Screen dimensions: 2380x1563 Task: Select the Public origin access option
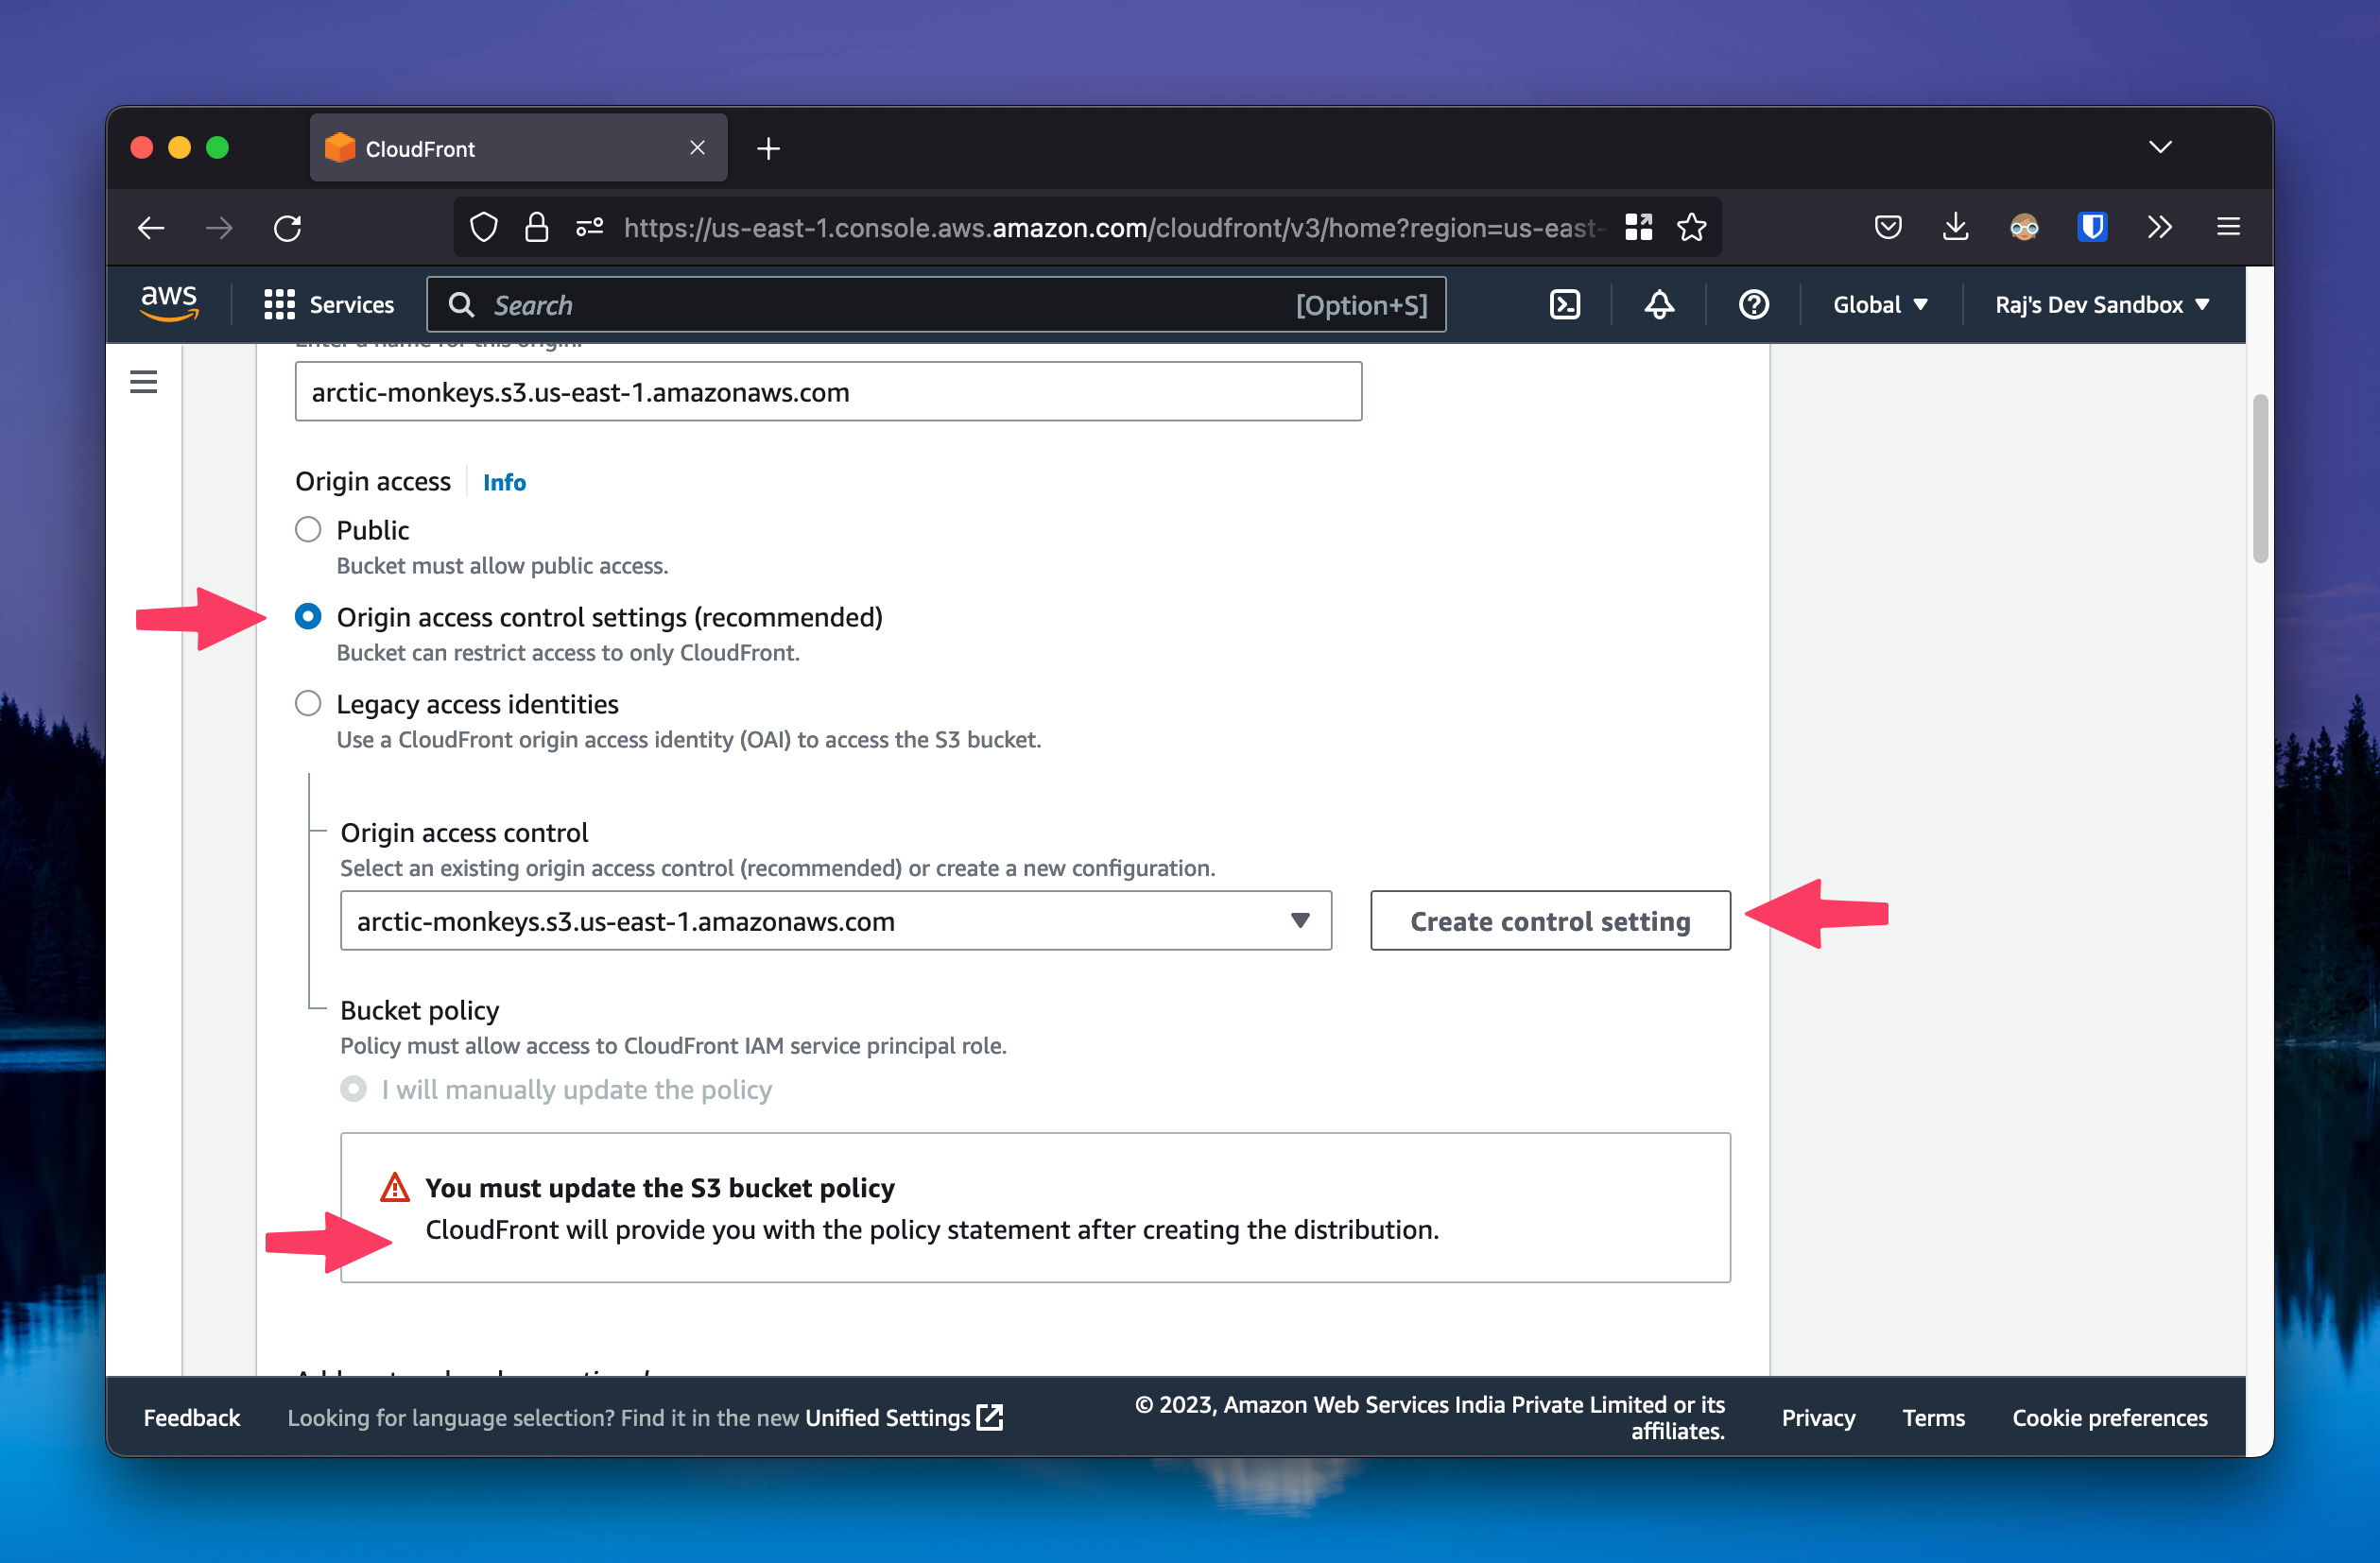coord(308,529)
